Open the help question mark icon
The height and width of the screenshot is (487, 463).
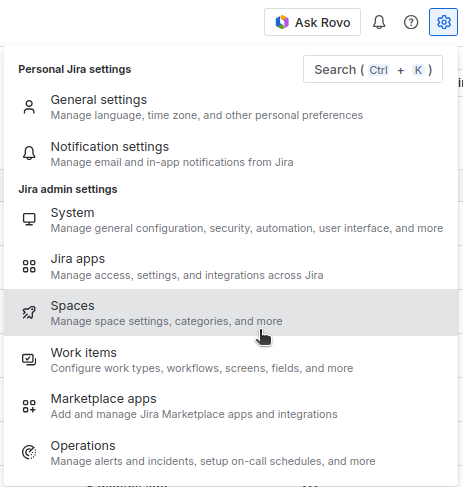coord(411,22)
